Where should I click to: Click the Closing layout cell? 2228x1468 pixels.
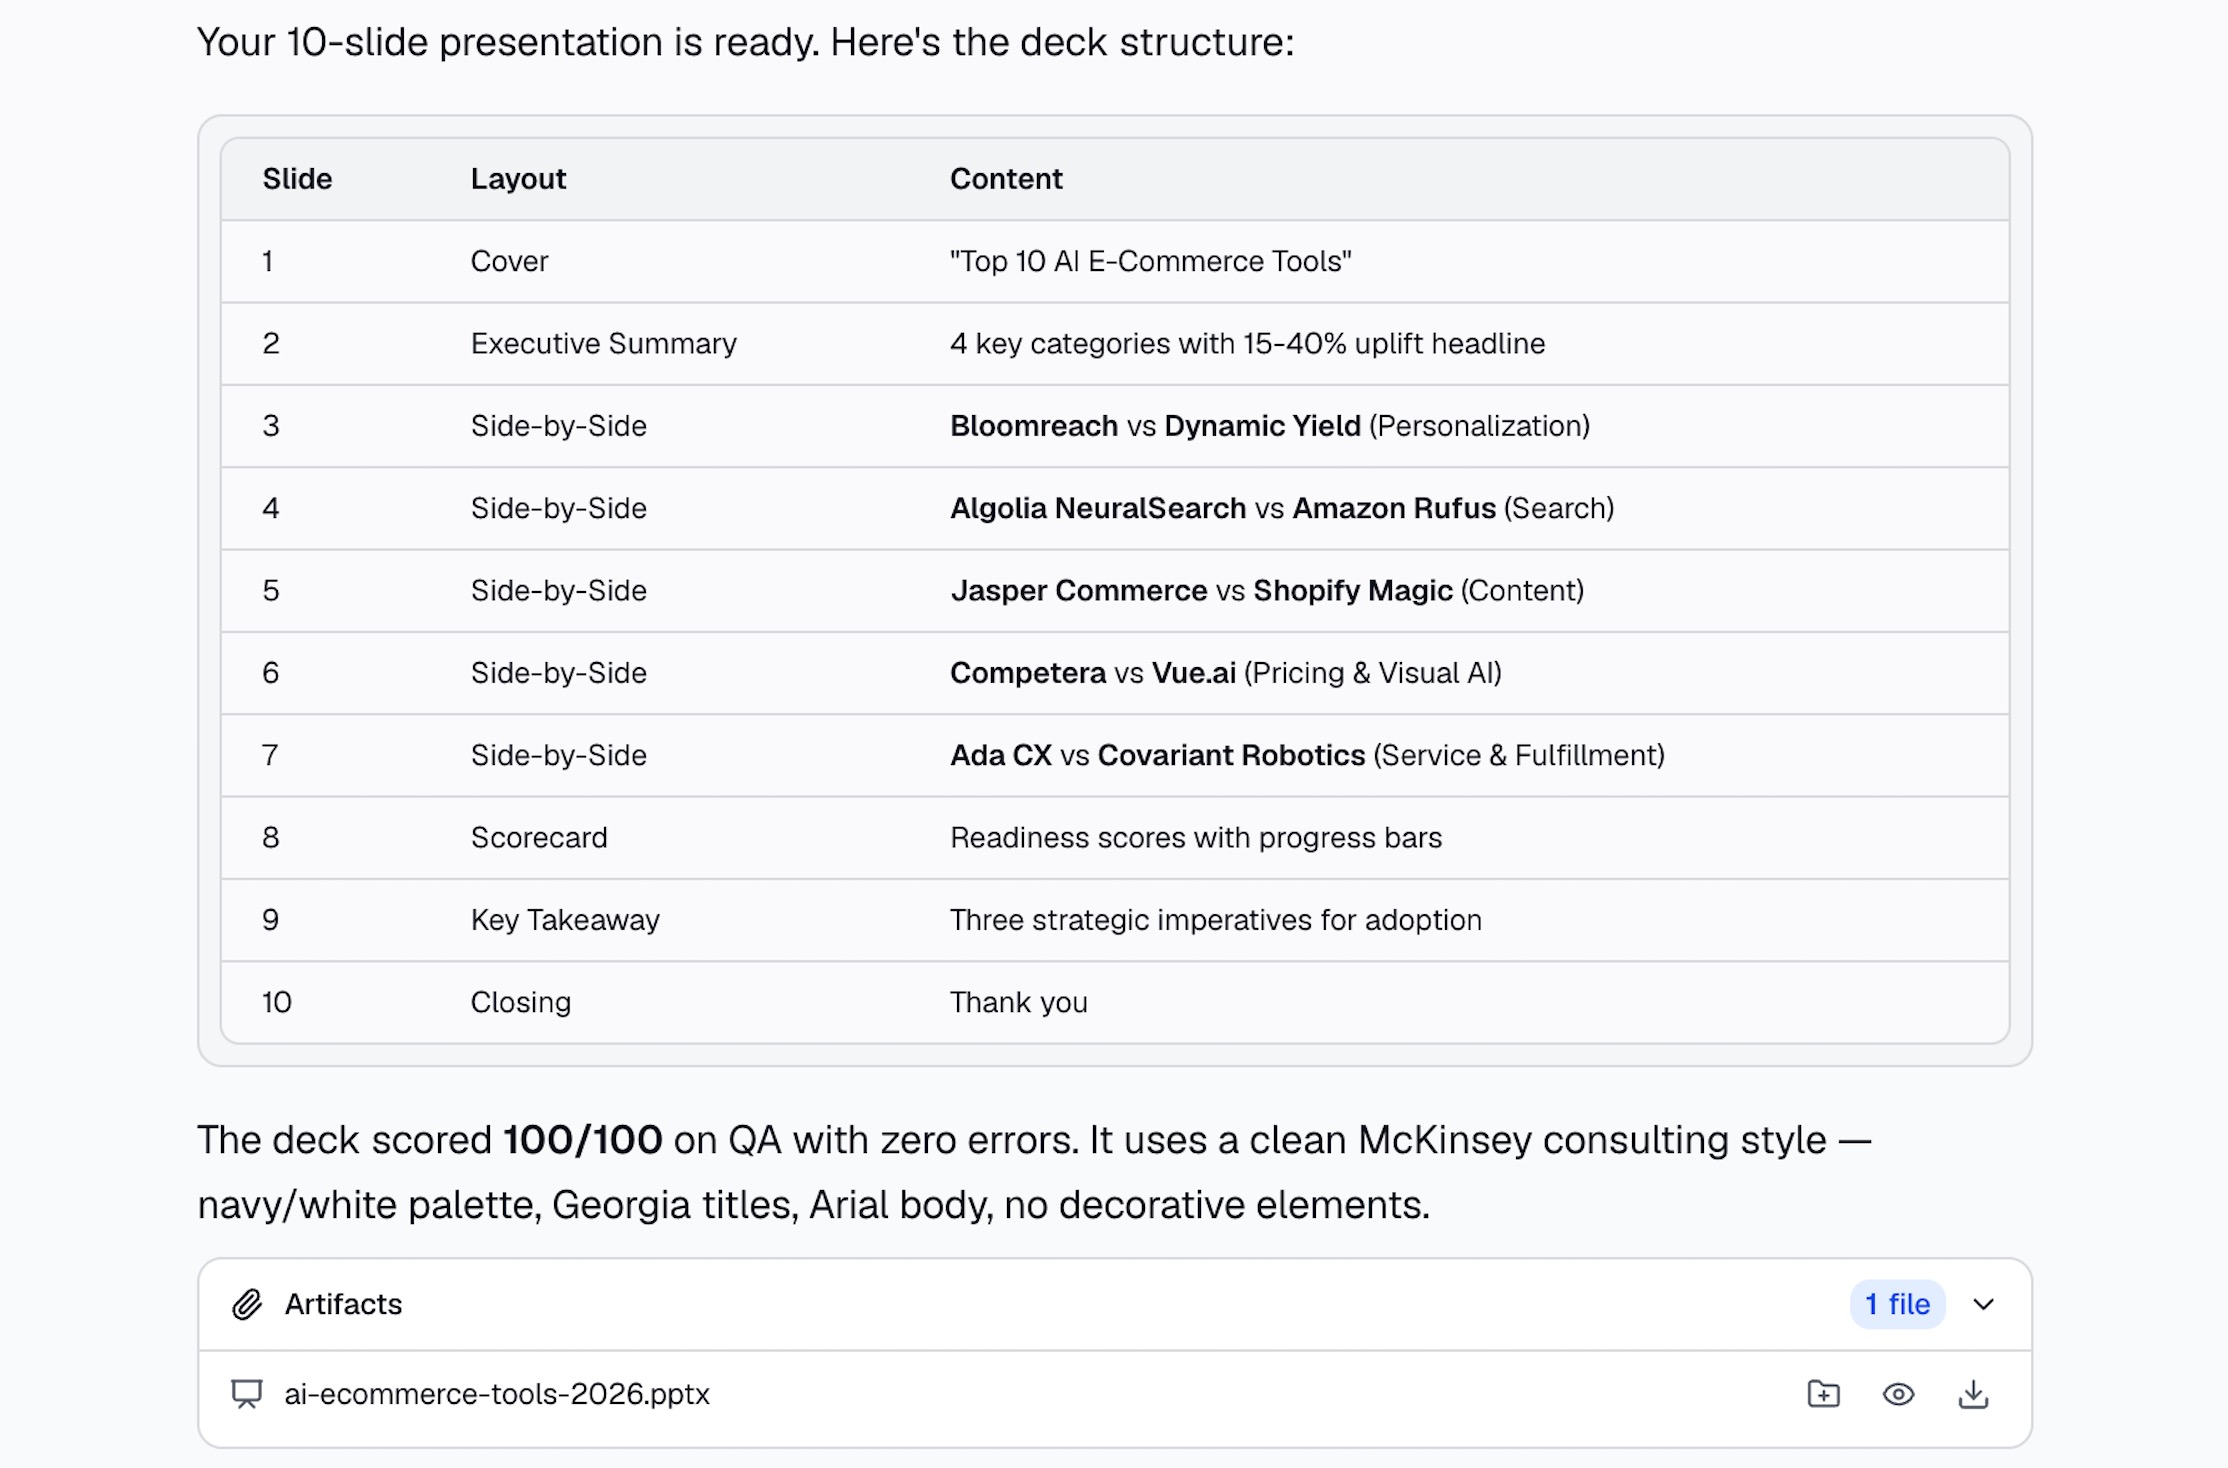click(520, 1002)
